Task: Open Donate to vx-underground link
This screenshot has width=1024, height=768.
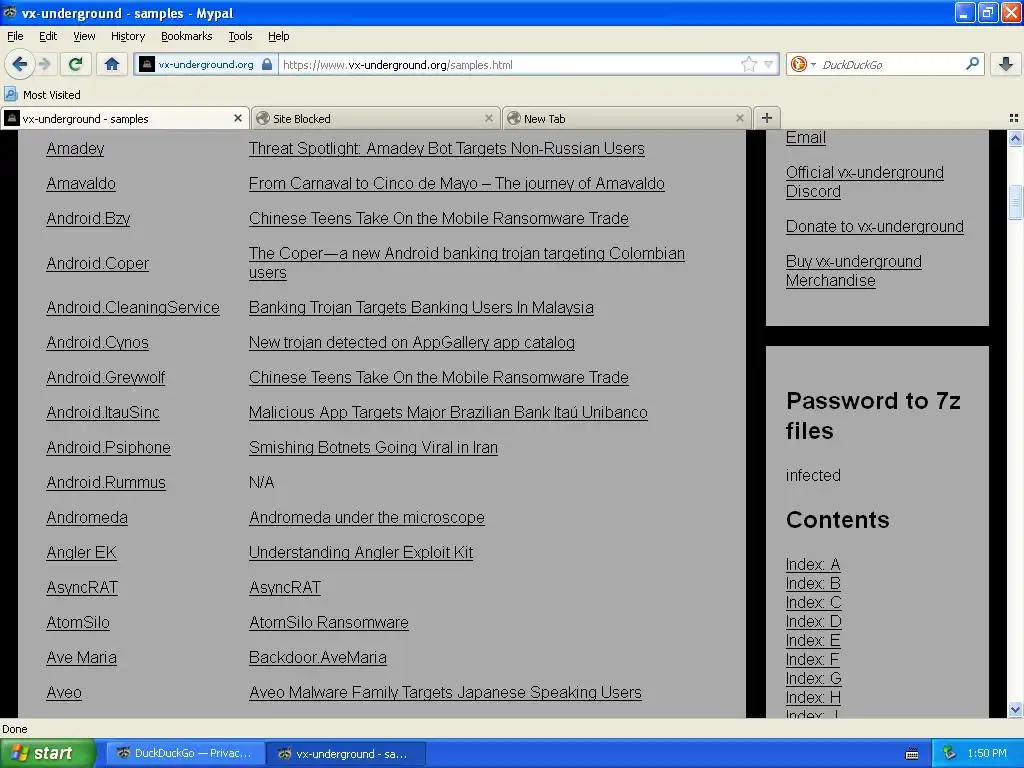Action: click(x=874, y=227)
